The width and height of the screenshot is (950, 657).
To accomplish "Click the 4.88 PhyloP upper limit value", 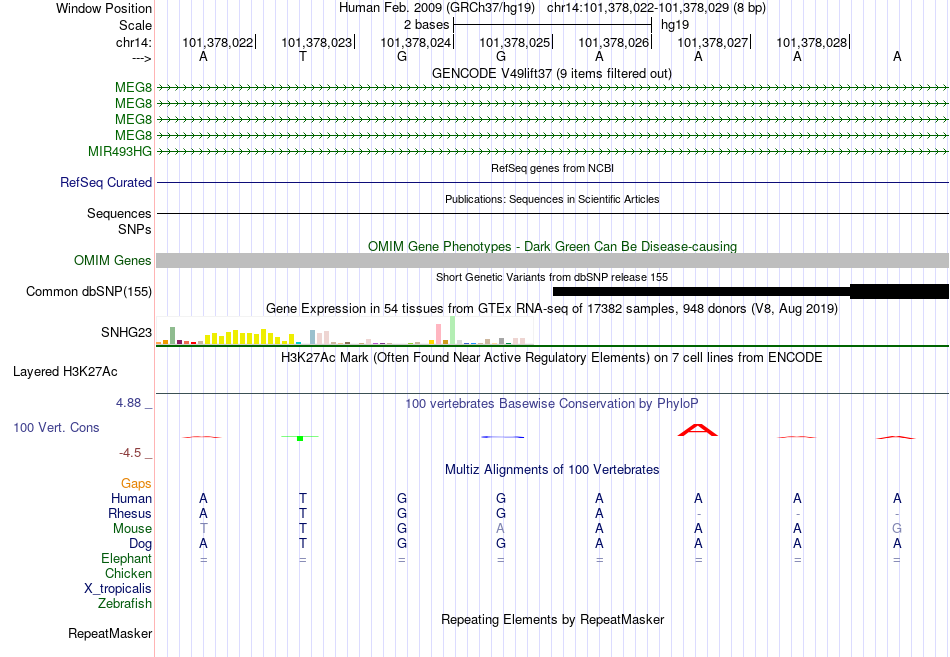I will [x=128, y=403].
